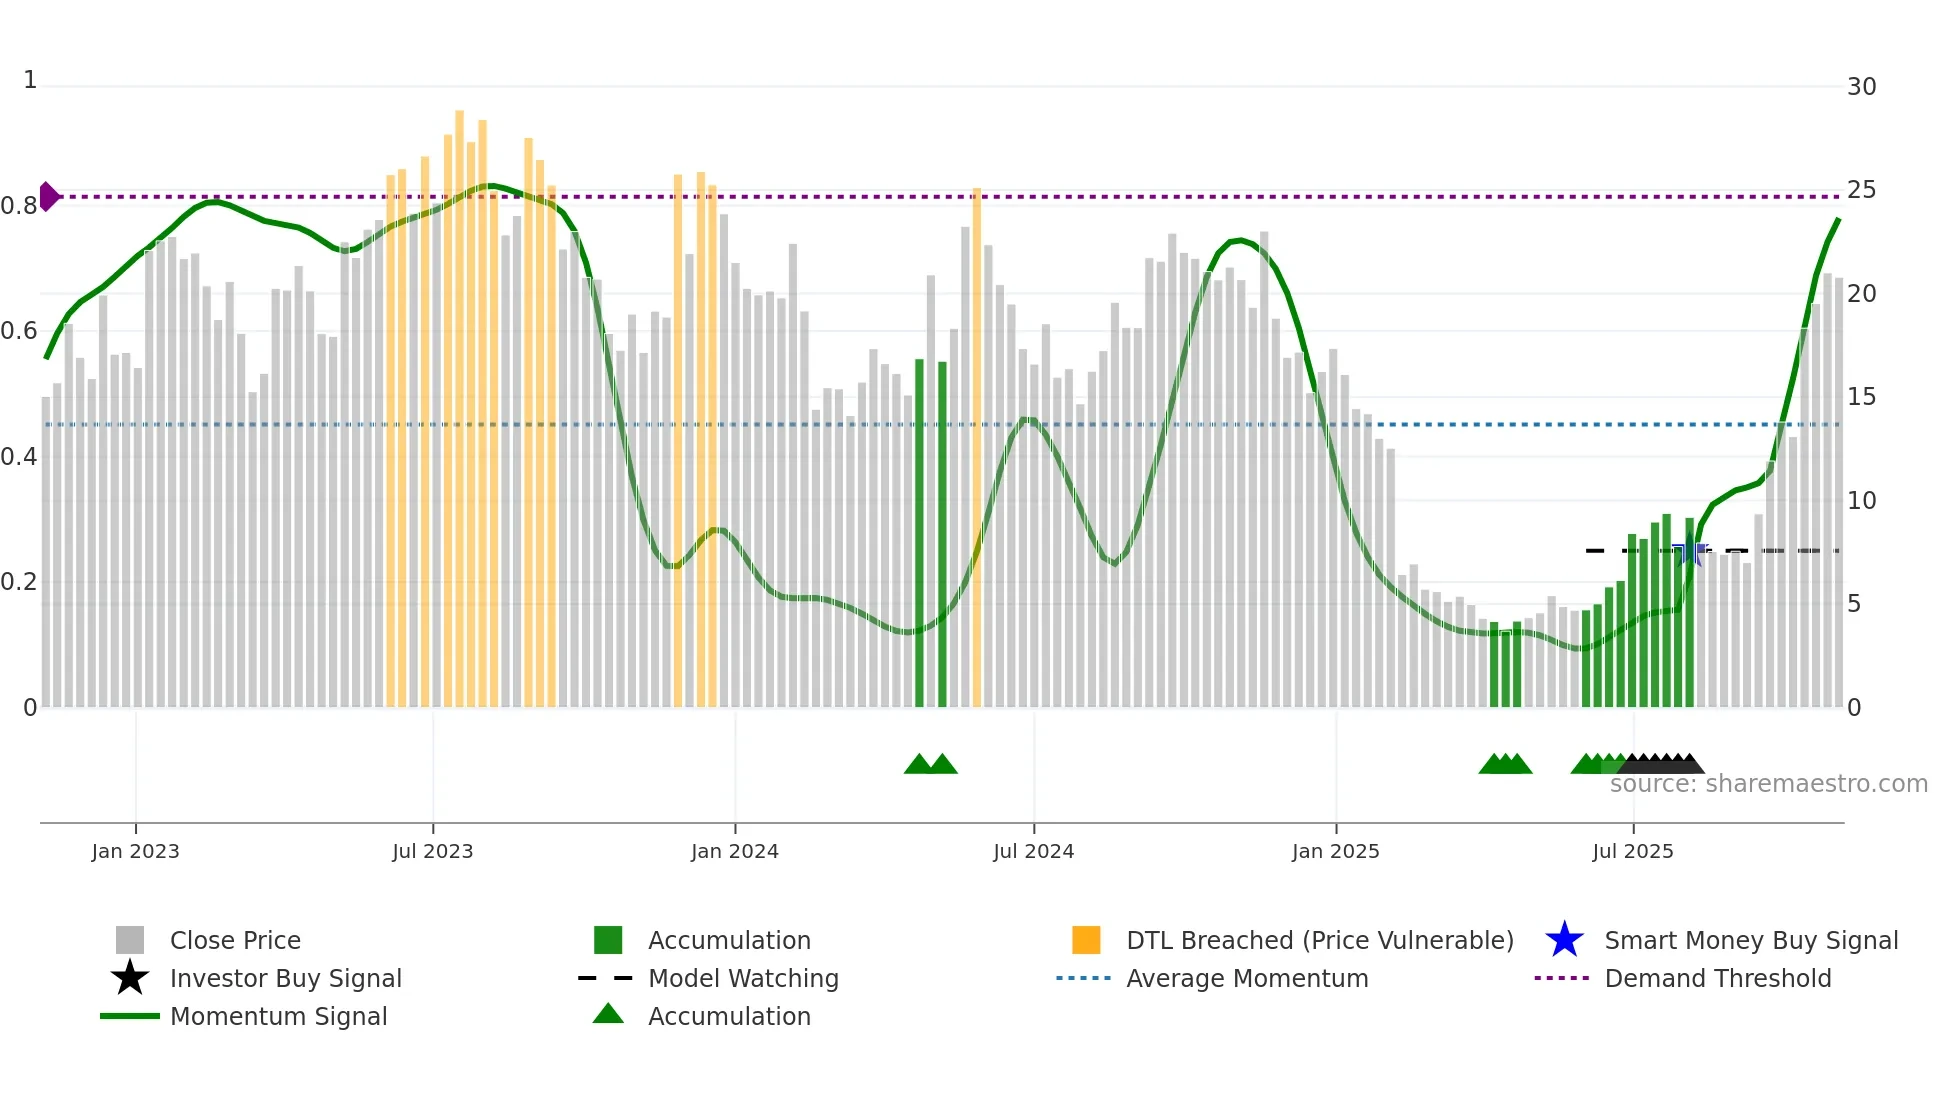This screenshot has height=1102, width=1960.
Task: Click the dashed Model Watching legend icon
Action: tap(606, 978)
